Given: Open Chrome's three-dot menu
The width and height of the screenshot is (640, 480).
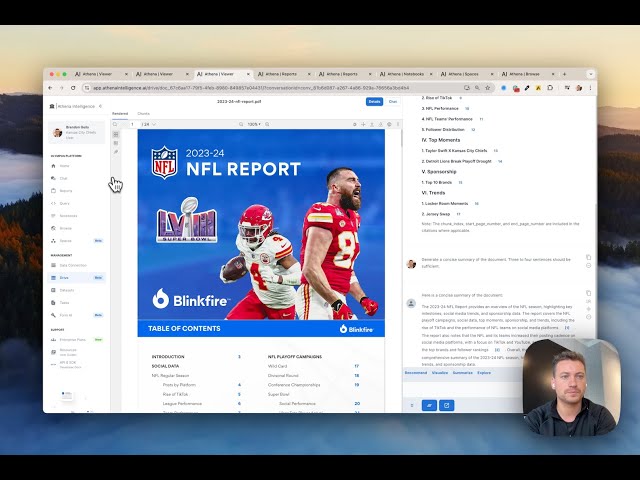Looking at the screenshot, I should pos(590,88).
